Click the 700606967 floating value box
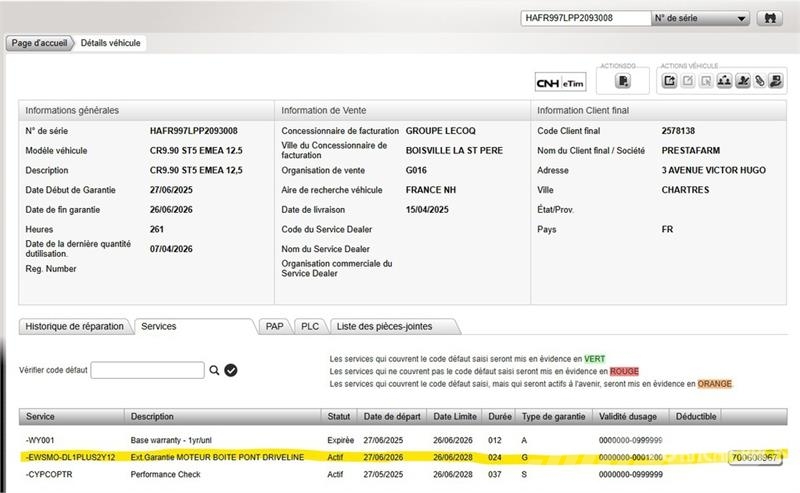 coord(755,457)
